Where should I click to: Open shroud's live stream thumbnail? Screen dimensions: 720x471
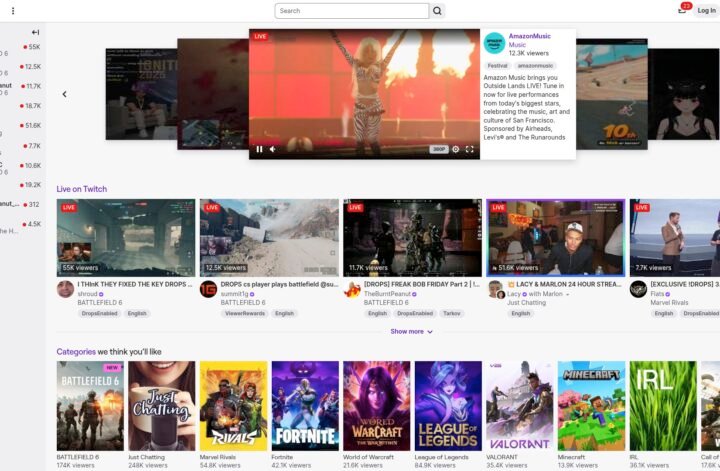pos(126,238)
